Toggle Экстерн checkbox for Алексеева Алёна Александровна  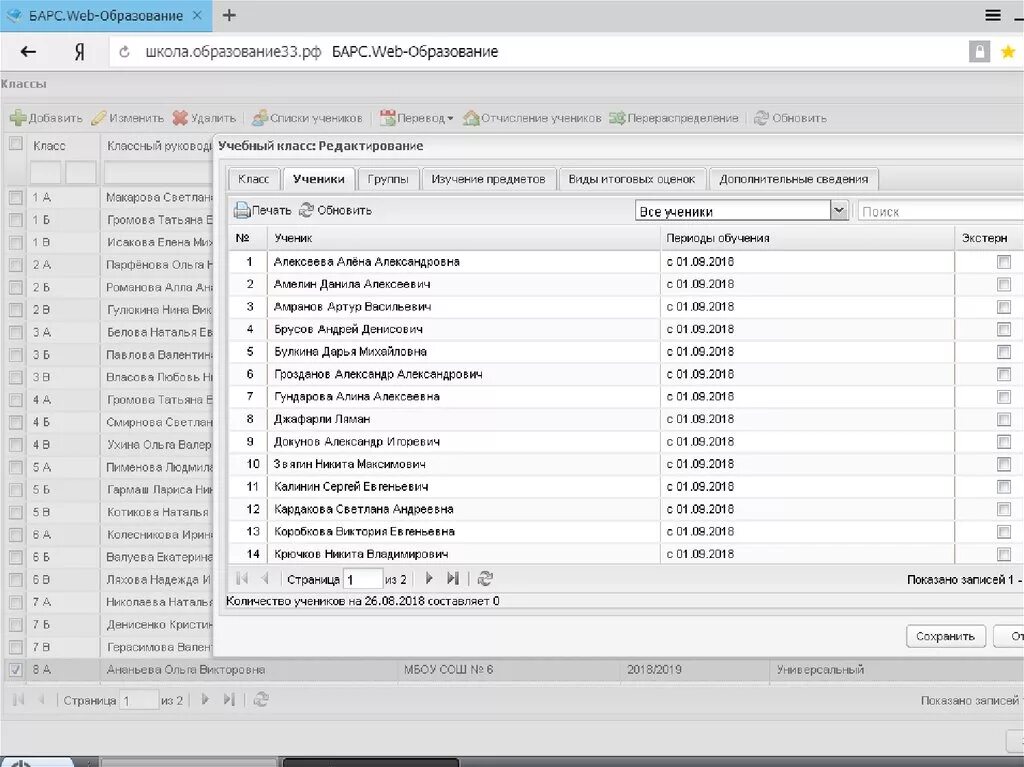[1004, 262]
